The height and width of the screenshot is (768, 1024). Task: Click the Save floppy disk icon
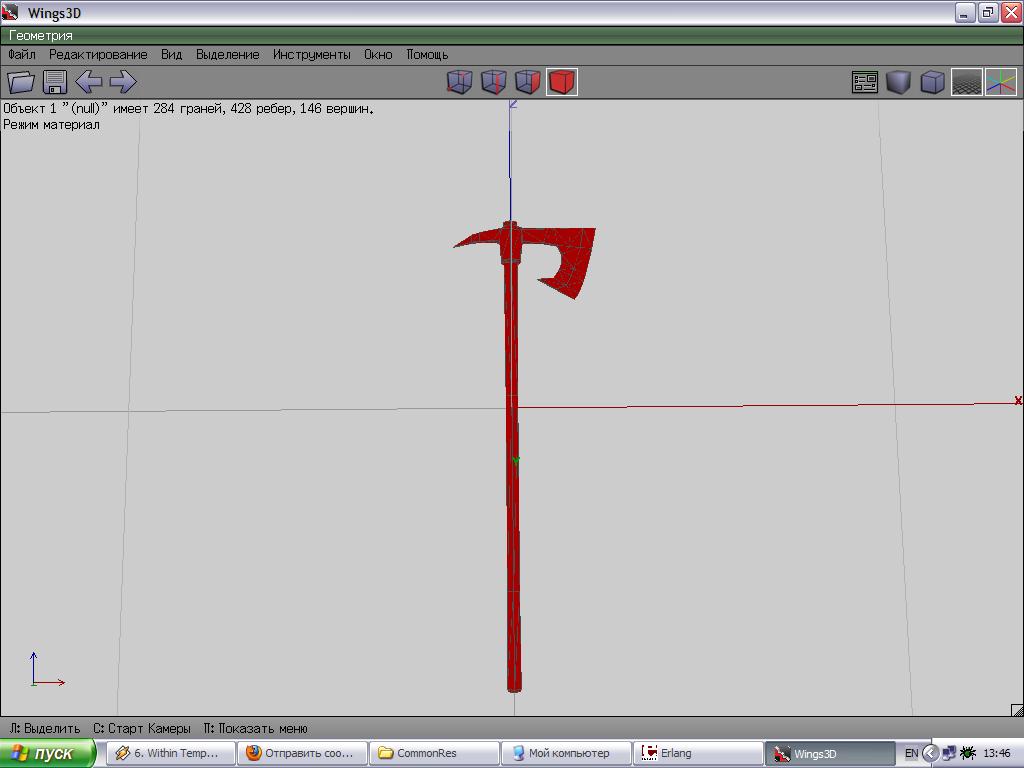(x=55, y=82)
